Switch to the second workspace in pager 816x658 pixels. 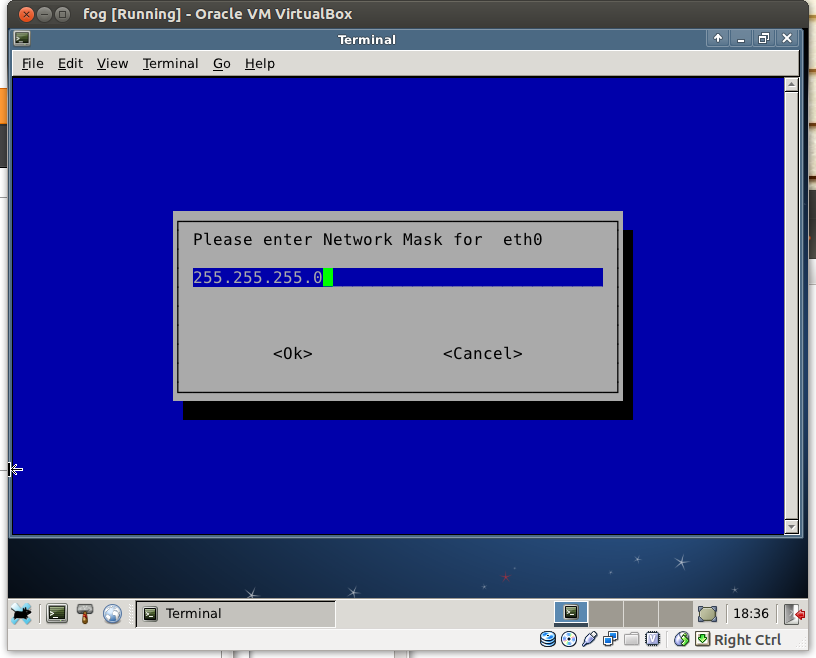coord(606,613)
